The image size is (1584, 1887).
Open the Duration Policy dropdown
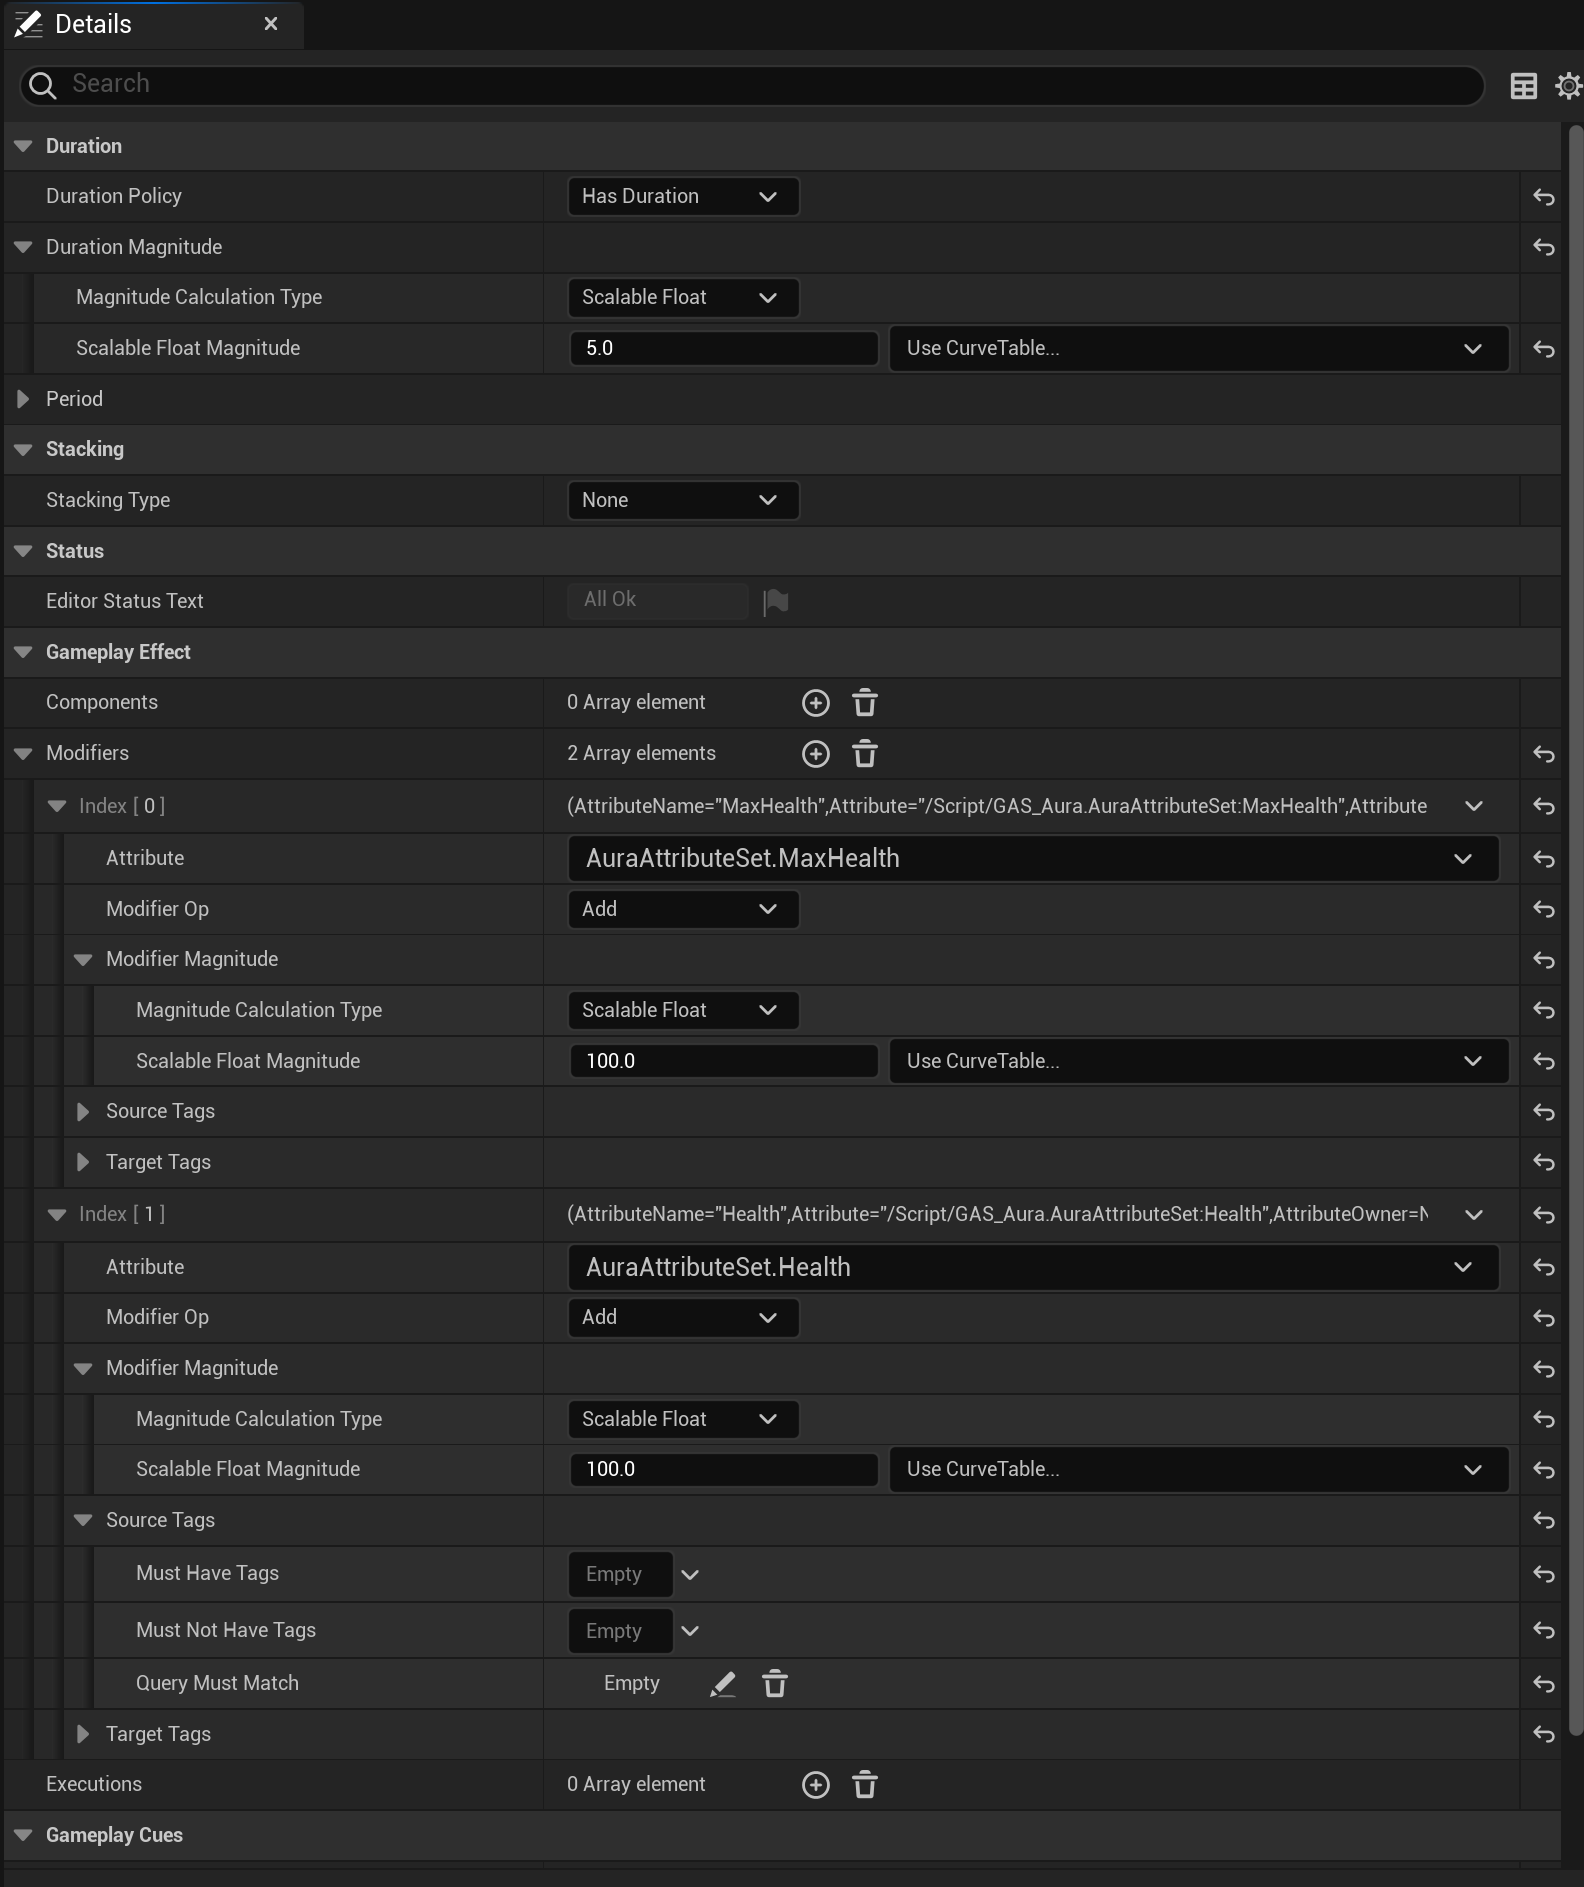point(682,197)
